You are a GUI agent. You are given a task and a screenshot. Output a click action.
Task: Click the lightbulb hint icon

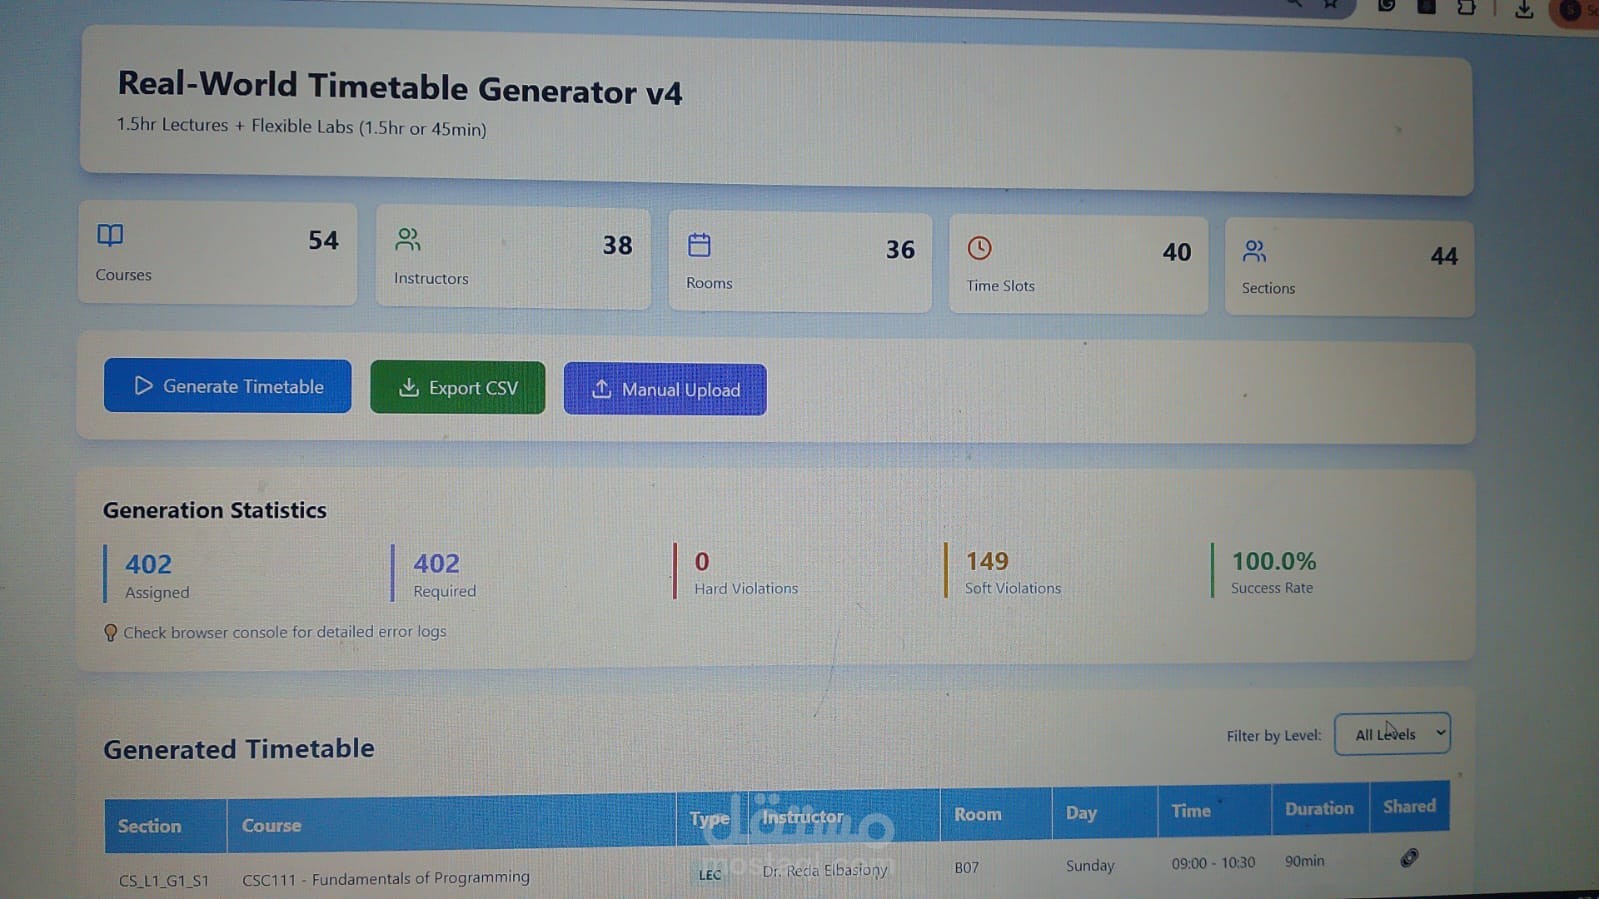[x=111, y=633]
